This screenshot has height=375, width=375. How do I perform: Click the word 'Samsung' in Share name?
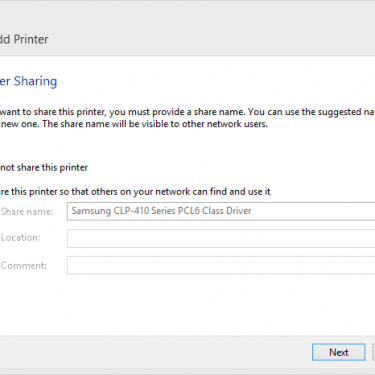91,211
